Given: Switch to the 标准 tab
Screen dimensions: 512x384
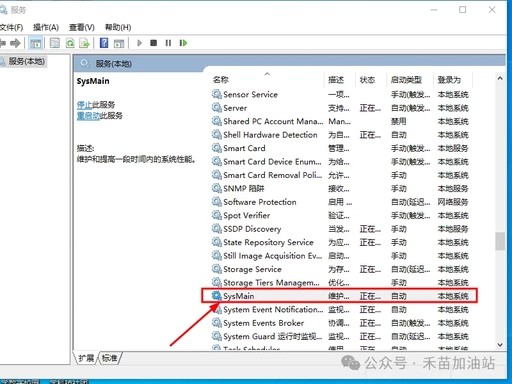Looking at the screenshot, I should click(109, 358).
